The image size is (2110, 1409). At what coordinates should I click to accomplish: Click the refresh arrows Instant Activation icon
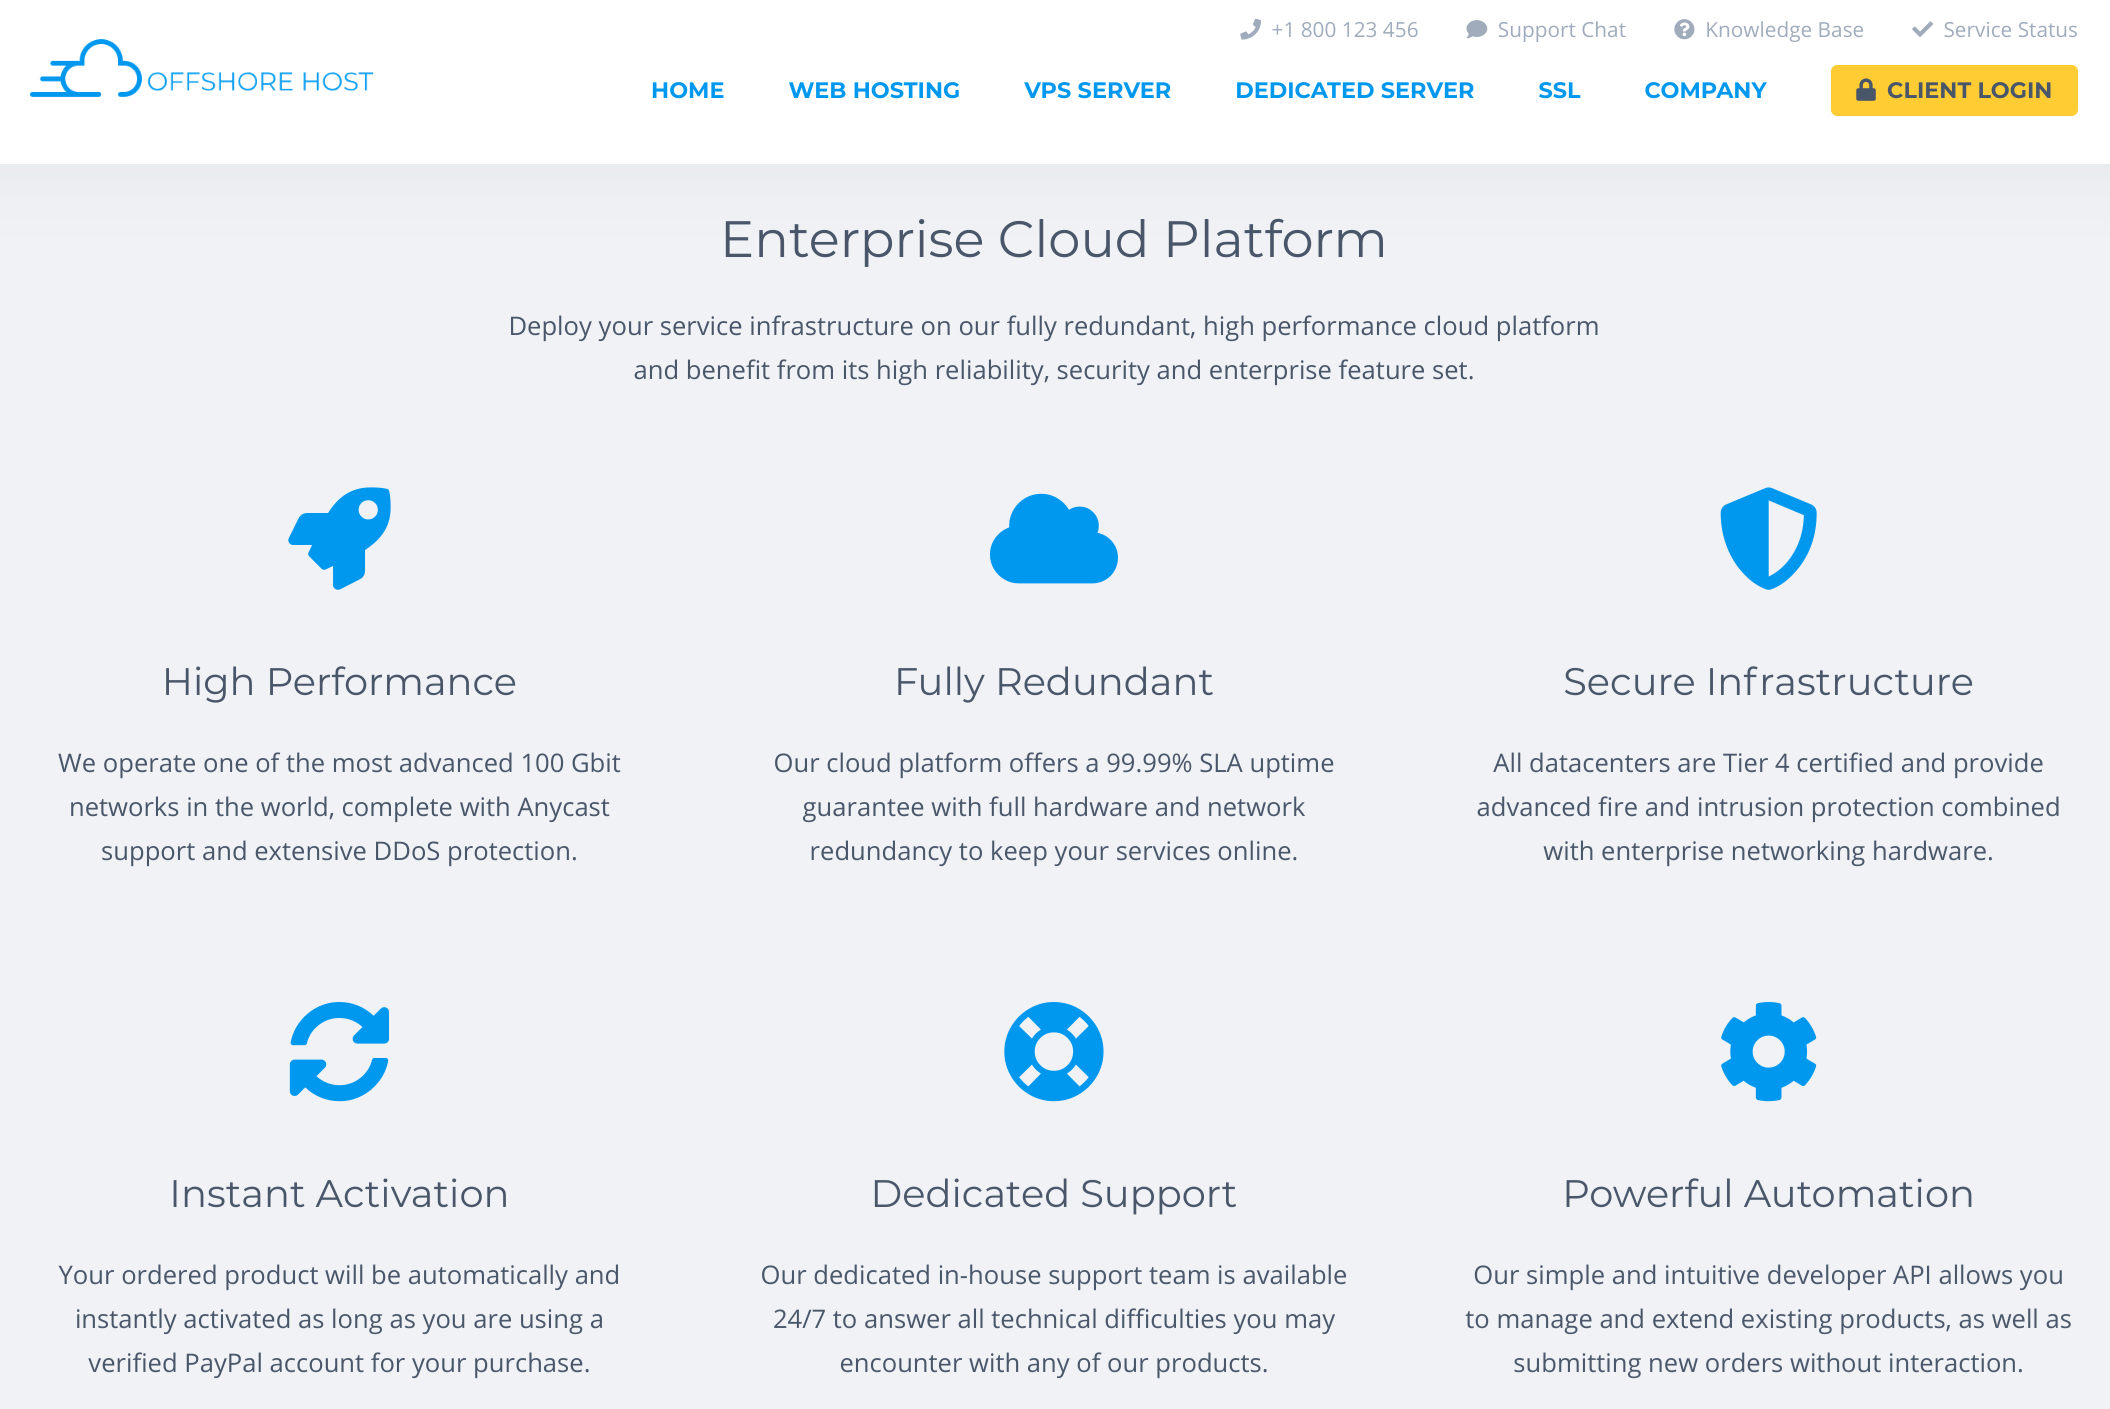pos(340,1051)
